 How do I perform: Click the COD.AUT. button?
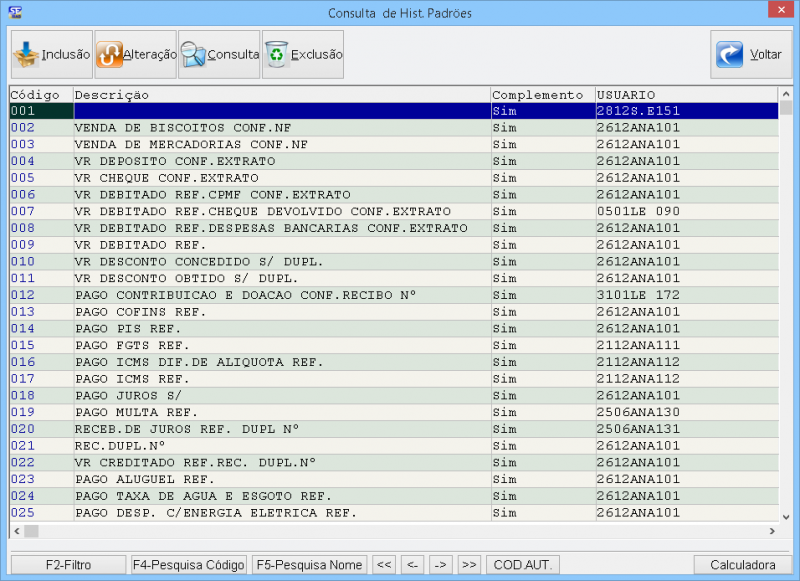[524, 565]
